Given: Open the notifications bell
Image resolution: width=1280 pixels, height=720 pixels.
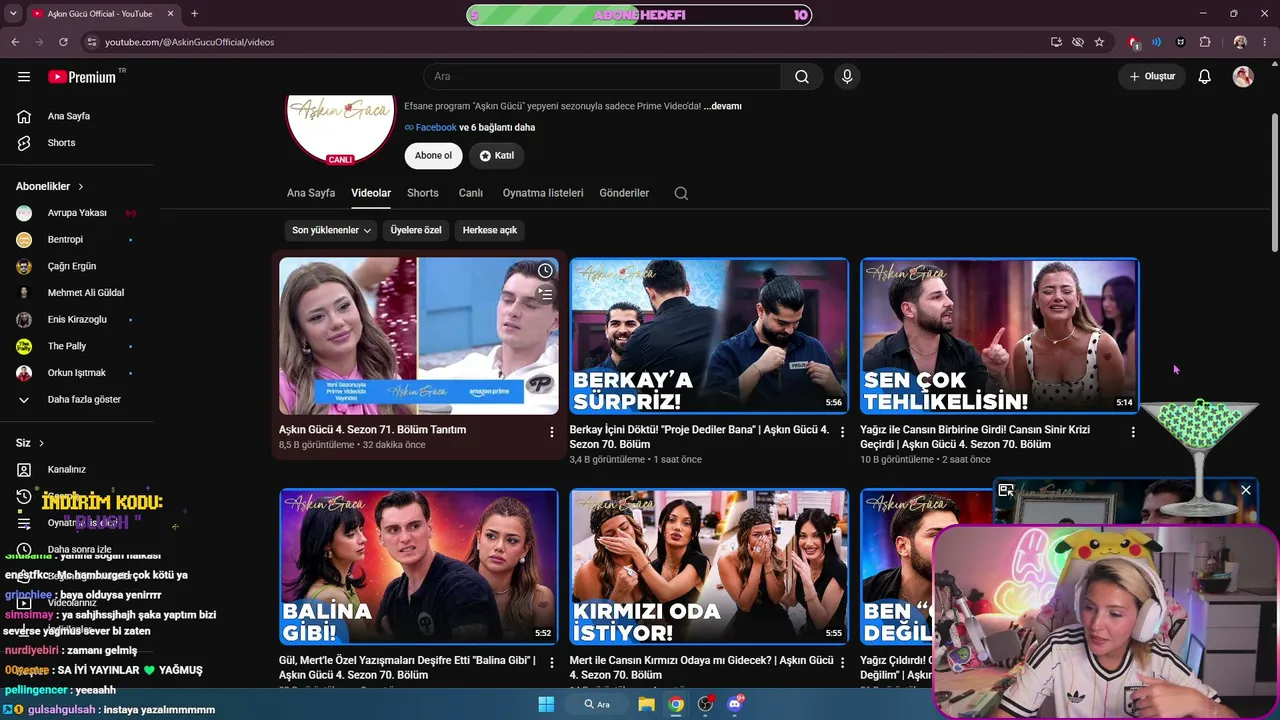Looking at the screenshot, I should click(x=1205, y=77).
